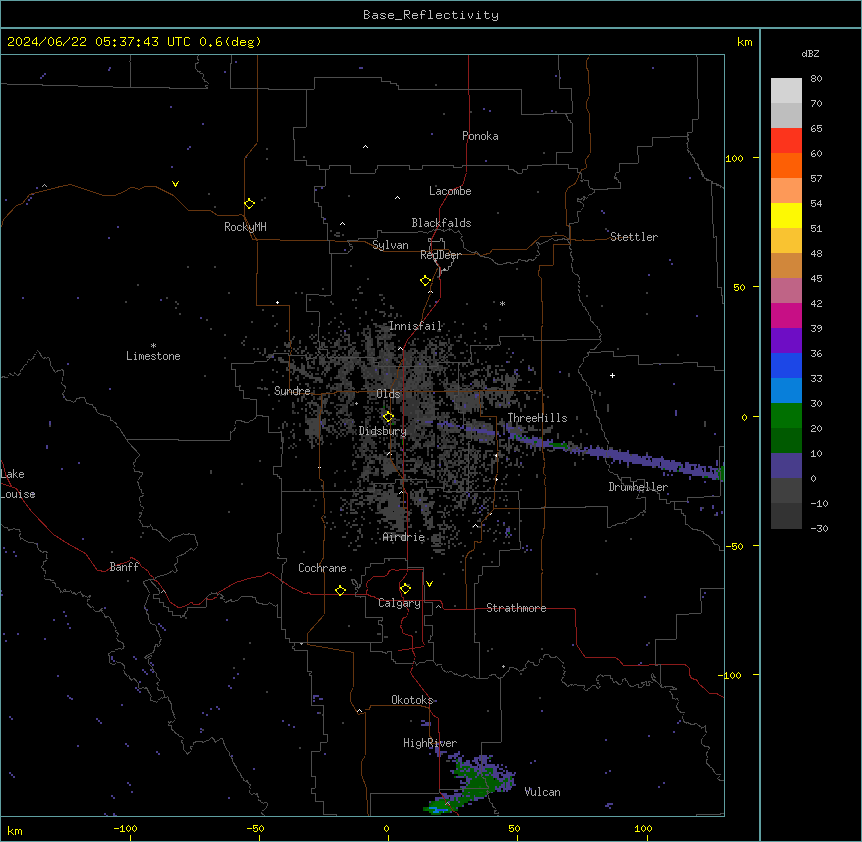Click the Ponoka city label
The width and height of the screenshot is (862, 842).
pos(480,136)
